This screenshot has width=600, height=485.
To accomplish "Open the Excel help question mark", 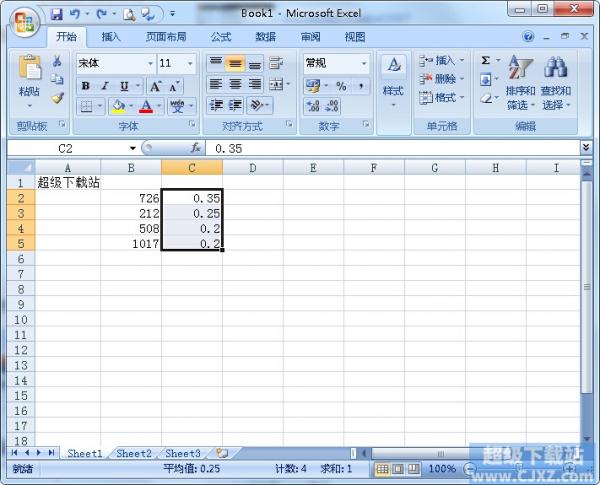I will (528, 37).
